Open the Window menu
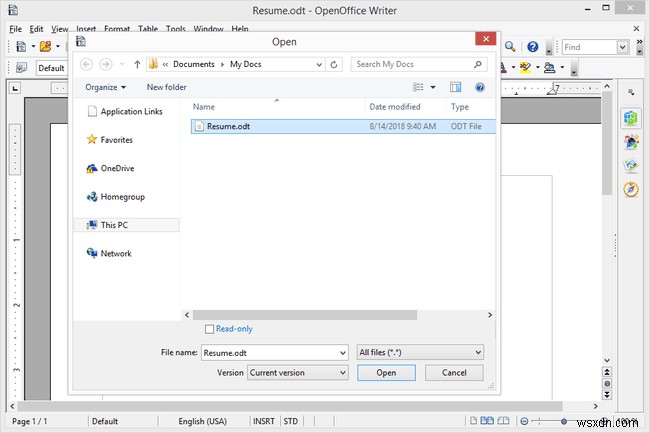This screenshot has width=650, height=433. pos(208,29)
